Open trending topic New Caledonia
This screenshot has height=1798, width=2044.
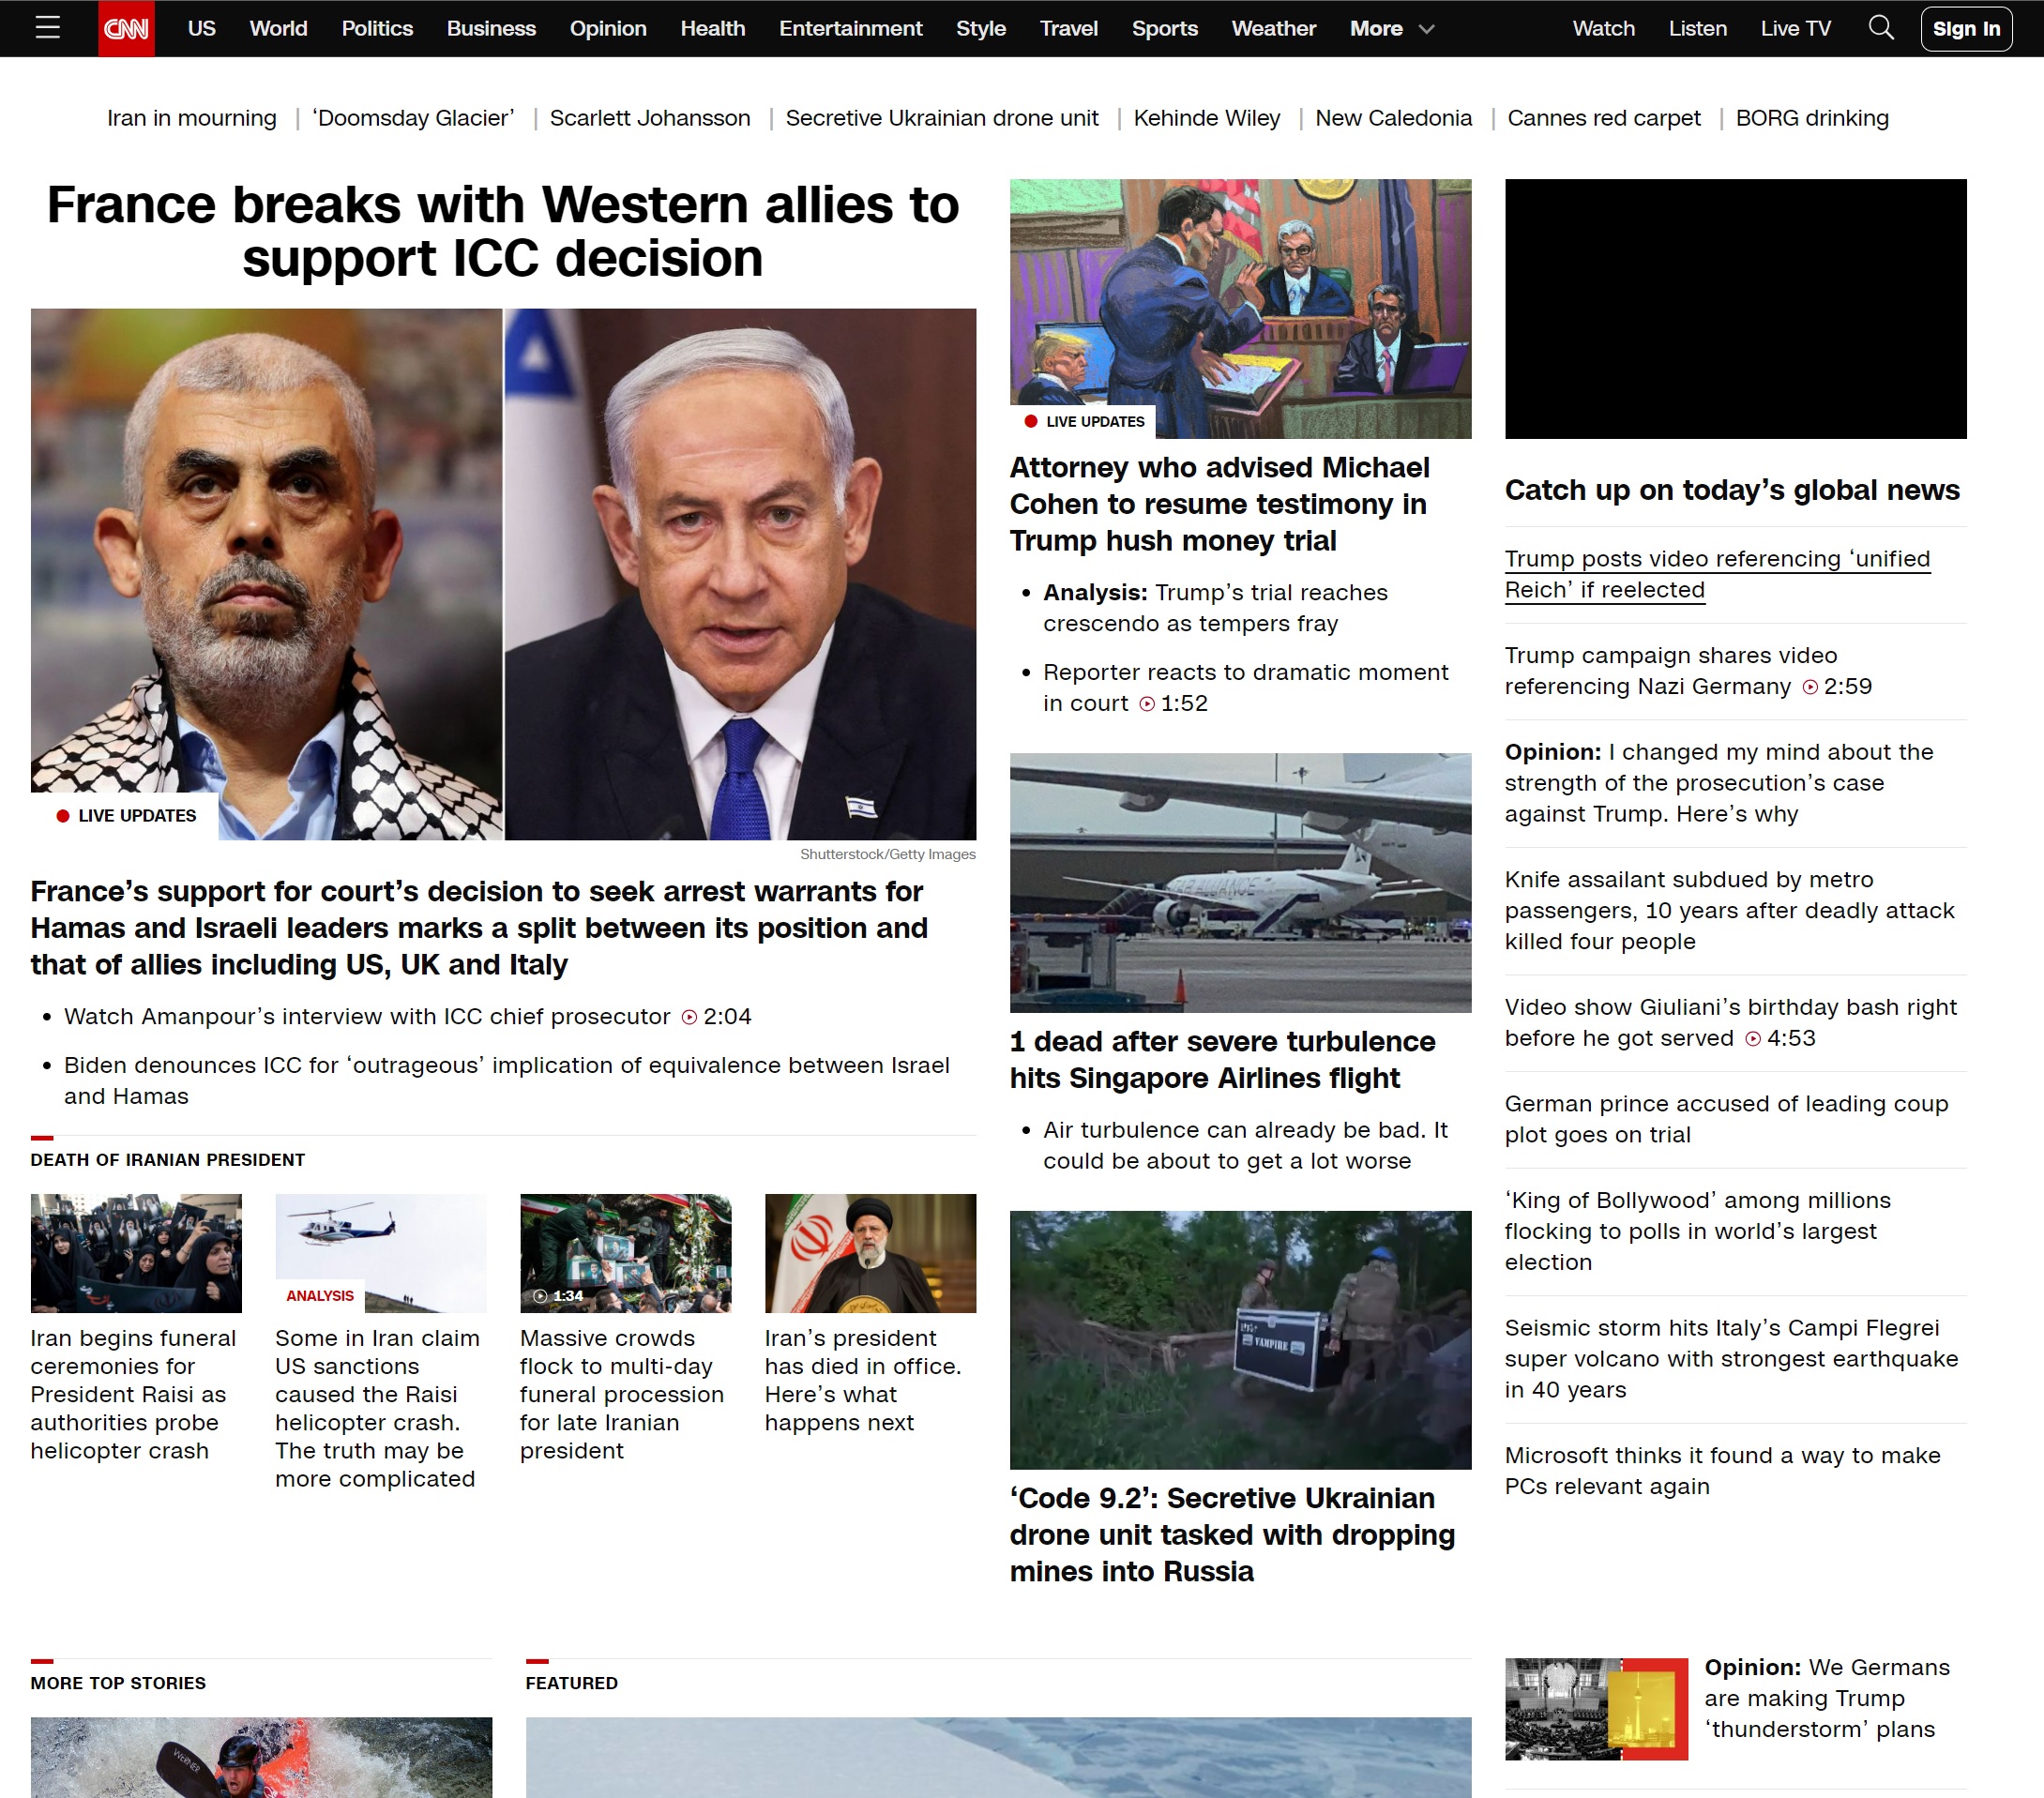point(1393,118)
